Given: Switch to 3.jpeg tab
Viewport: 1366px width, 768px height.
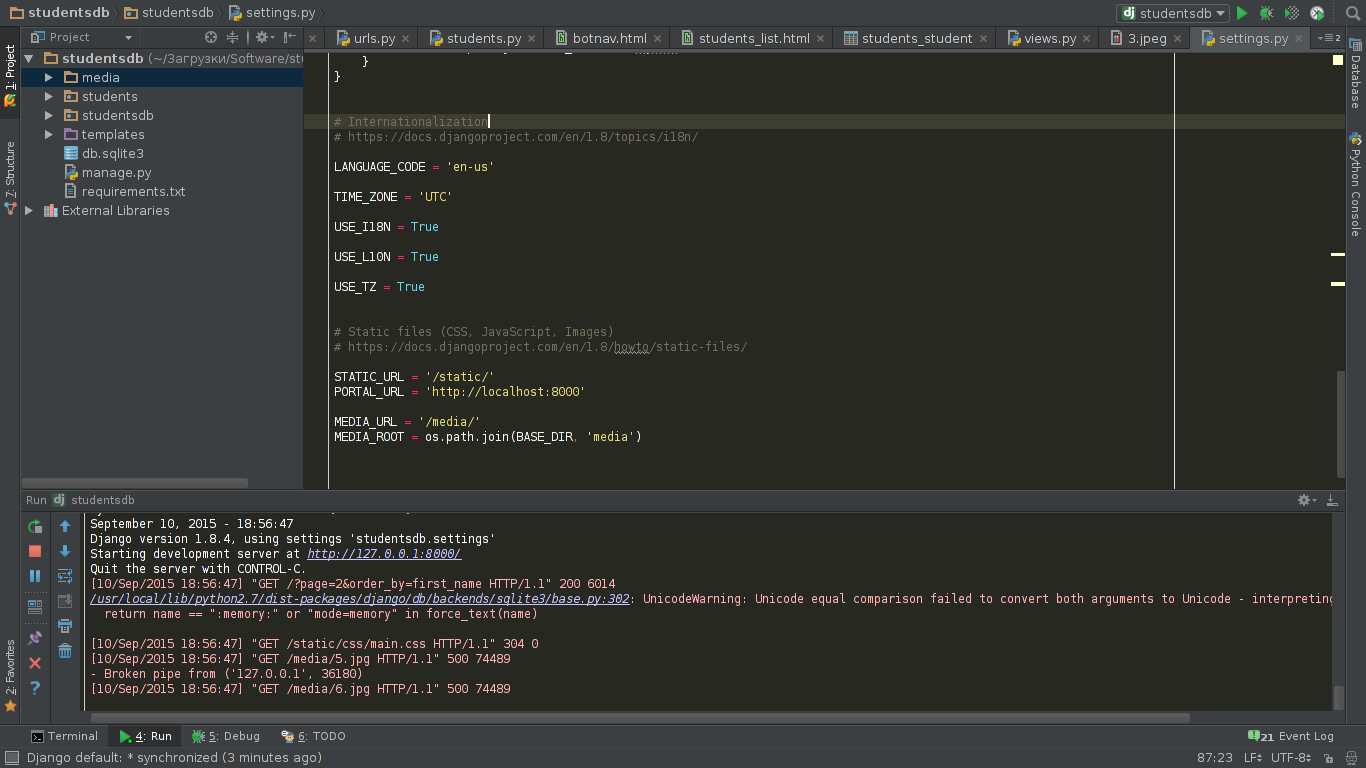Looking at the screenshot, I should pyautogui.click(x=1147, y=38).
